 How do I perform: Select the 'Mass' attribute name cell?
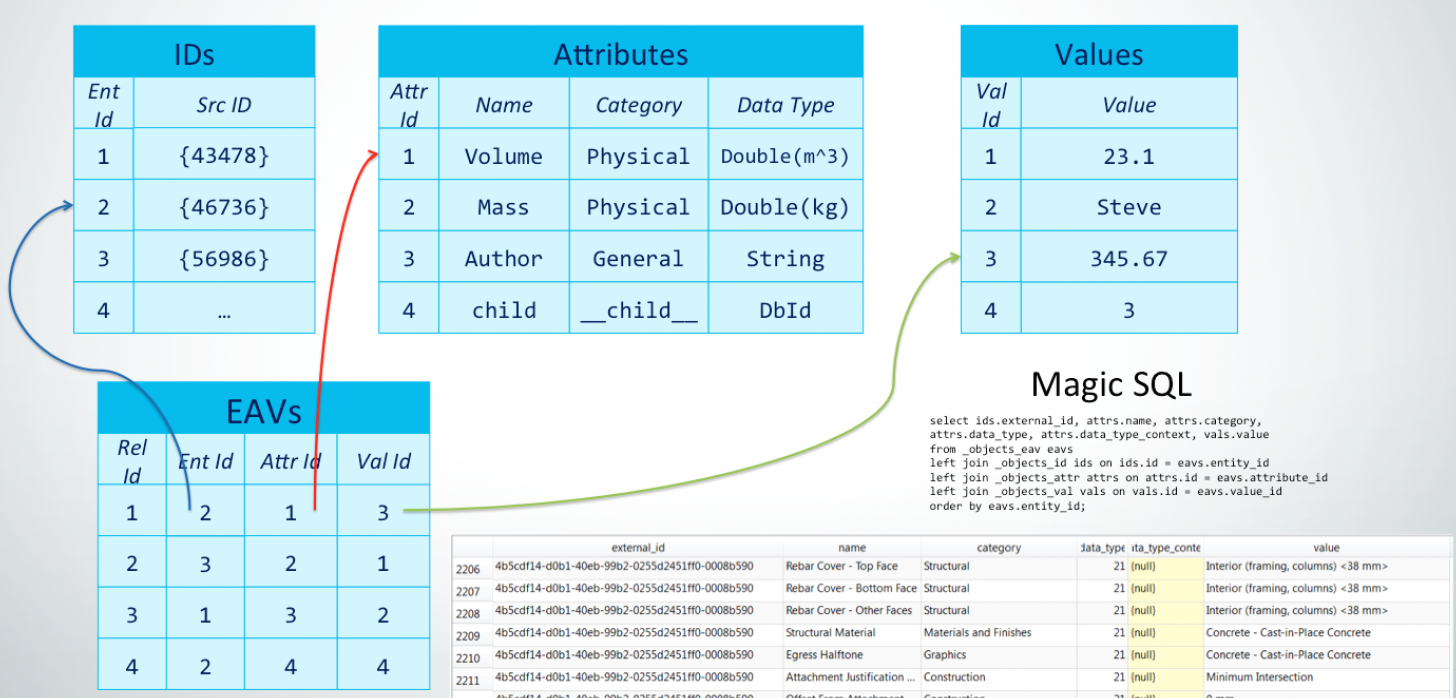(504, 207)
